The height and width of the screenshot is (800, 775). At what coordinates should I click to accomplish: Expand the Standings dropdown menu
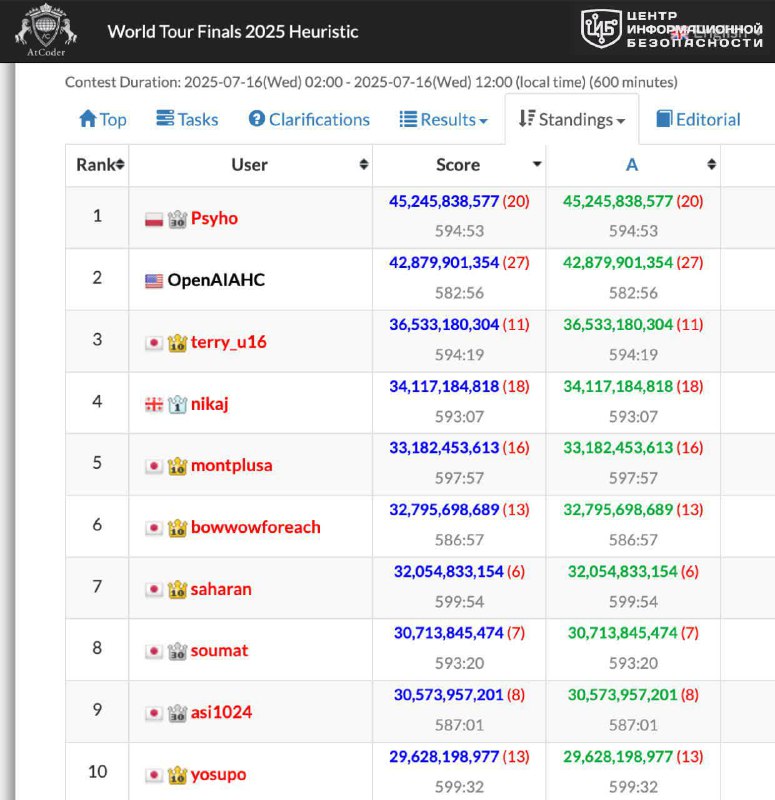[x=571, y=119]
